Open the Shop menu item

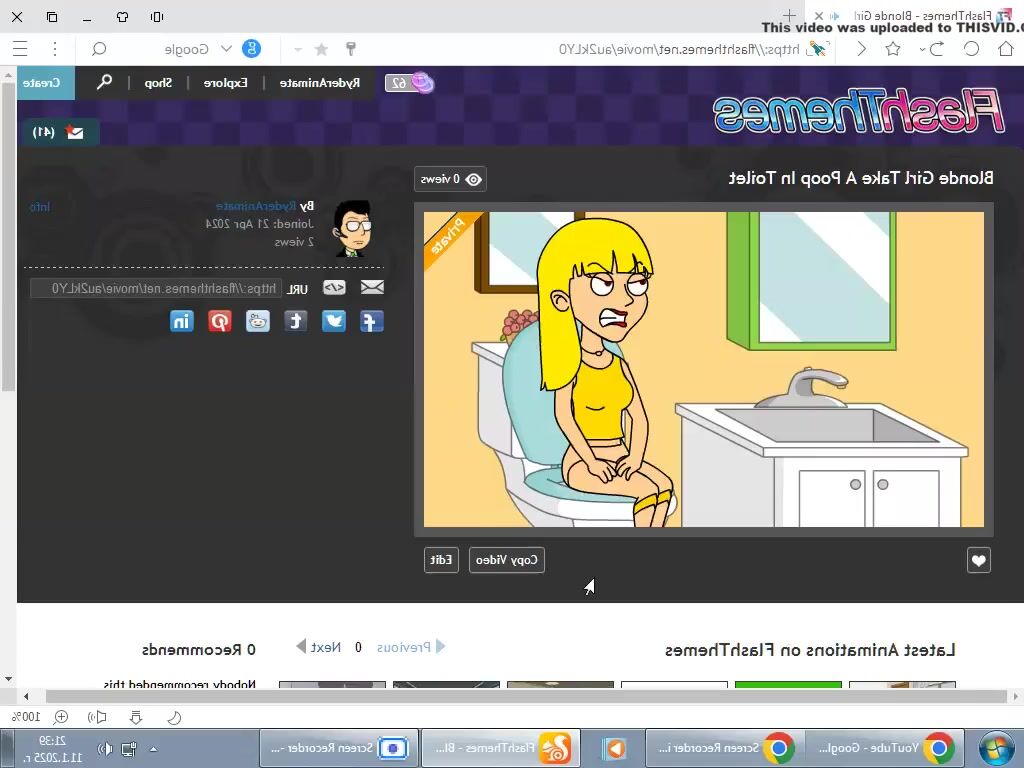(x=158, y=83)
